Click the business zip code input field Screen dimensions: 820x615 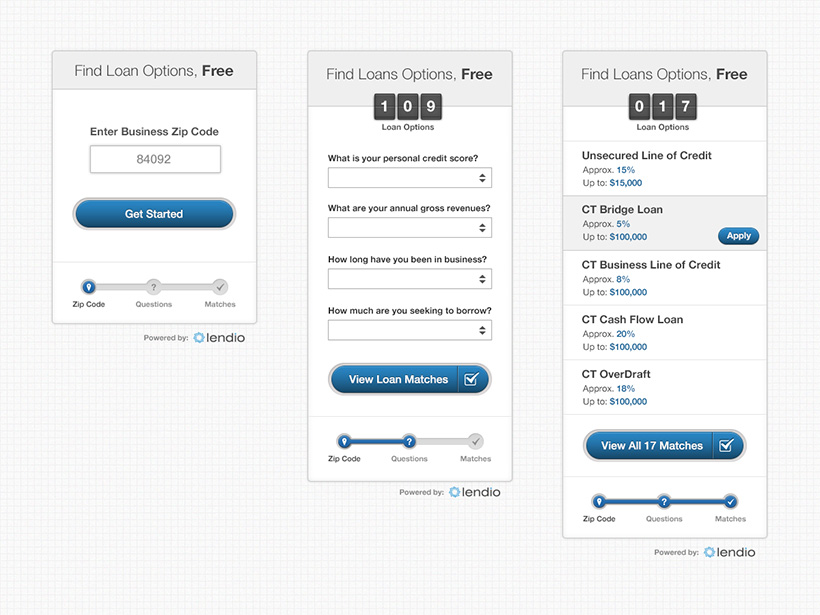pyautogui.click(x=155, y=159)
